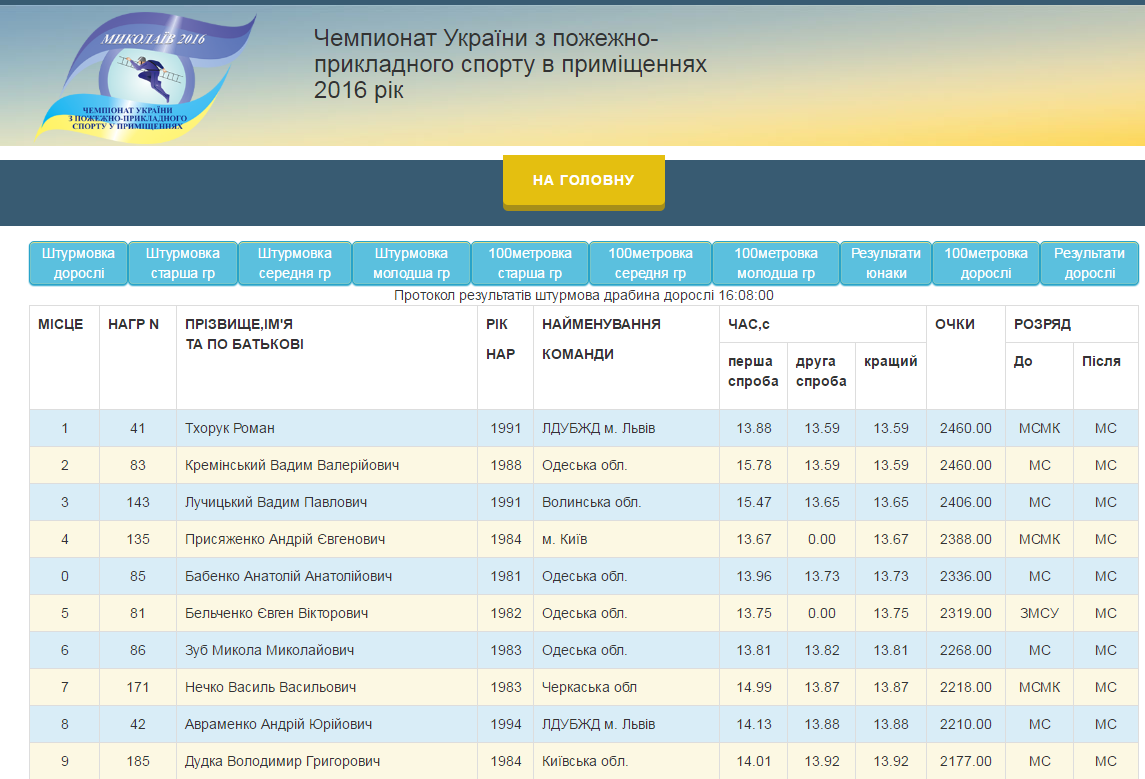Click the кращий time column header

pyautogui.click(x=890, y=362)
